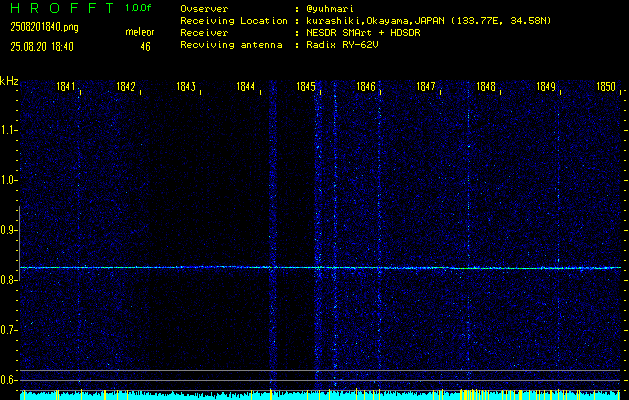Click the Receiver label
The width and height of the screenshot is (629, 400).
tap(204, 32)
